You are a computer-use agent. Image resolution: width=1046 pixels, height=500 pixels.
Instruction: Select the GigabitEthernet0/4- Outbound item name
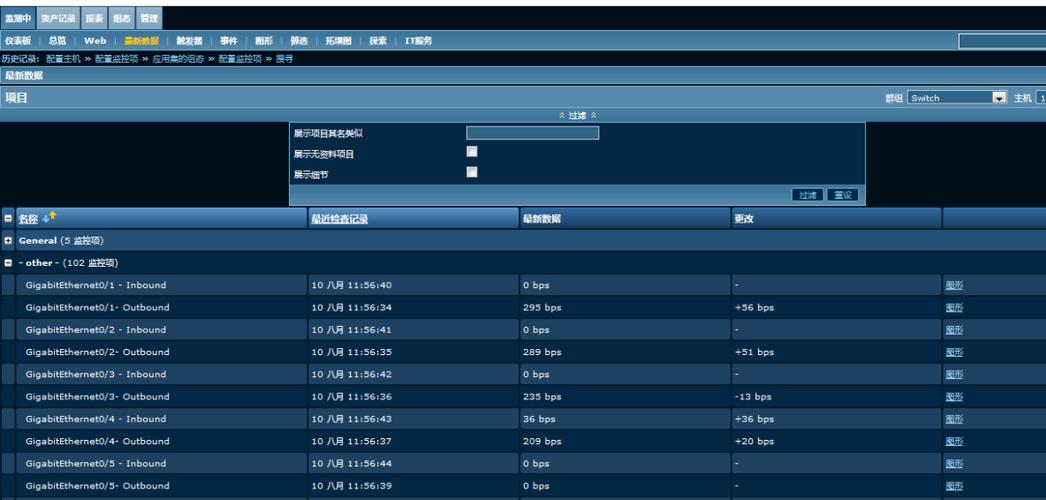[x=97, y=441]
